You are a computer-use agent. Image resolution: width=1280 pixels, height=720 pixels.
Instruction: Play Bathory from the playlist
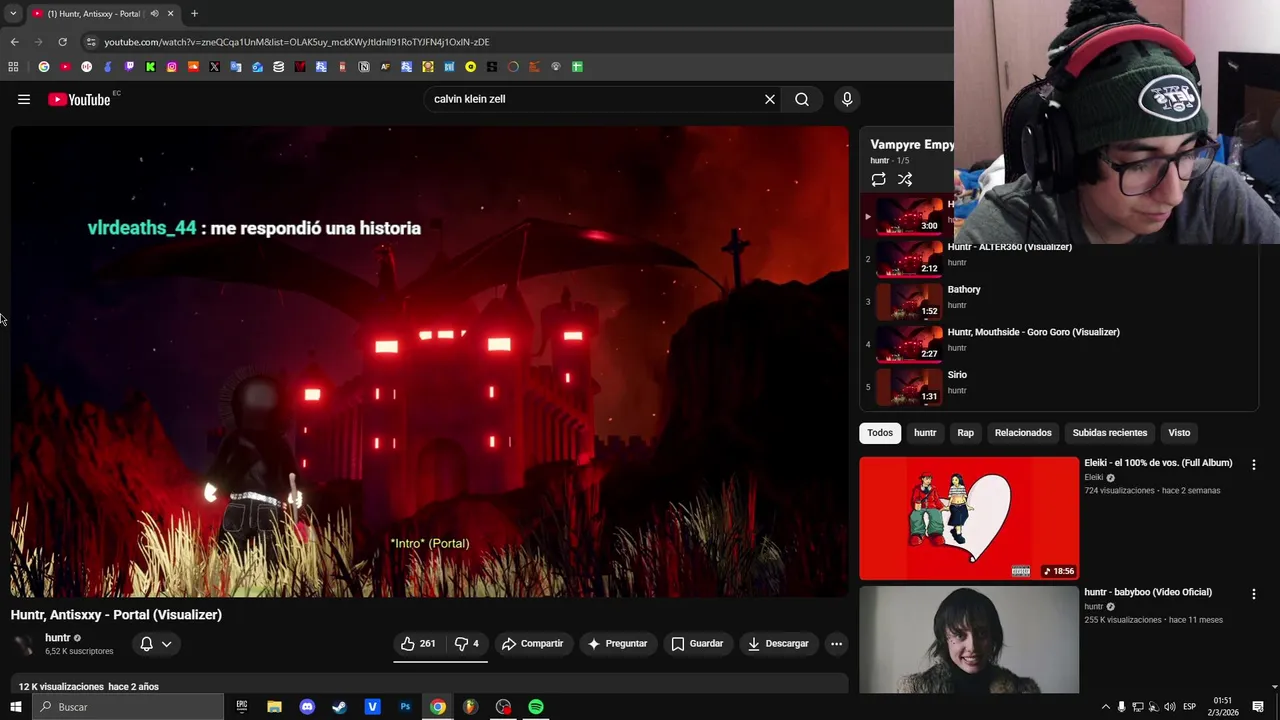click(x=1058, y=302)
